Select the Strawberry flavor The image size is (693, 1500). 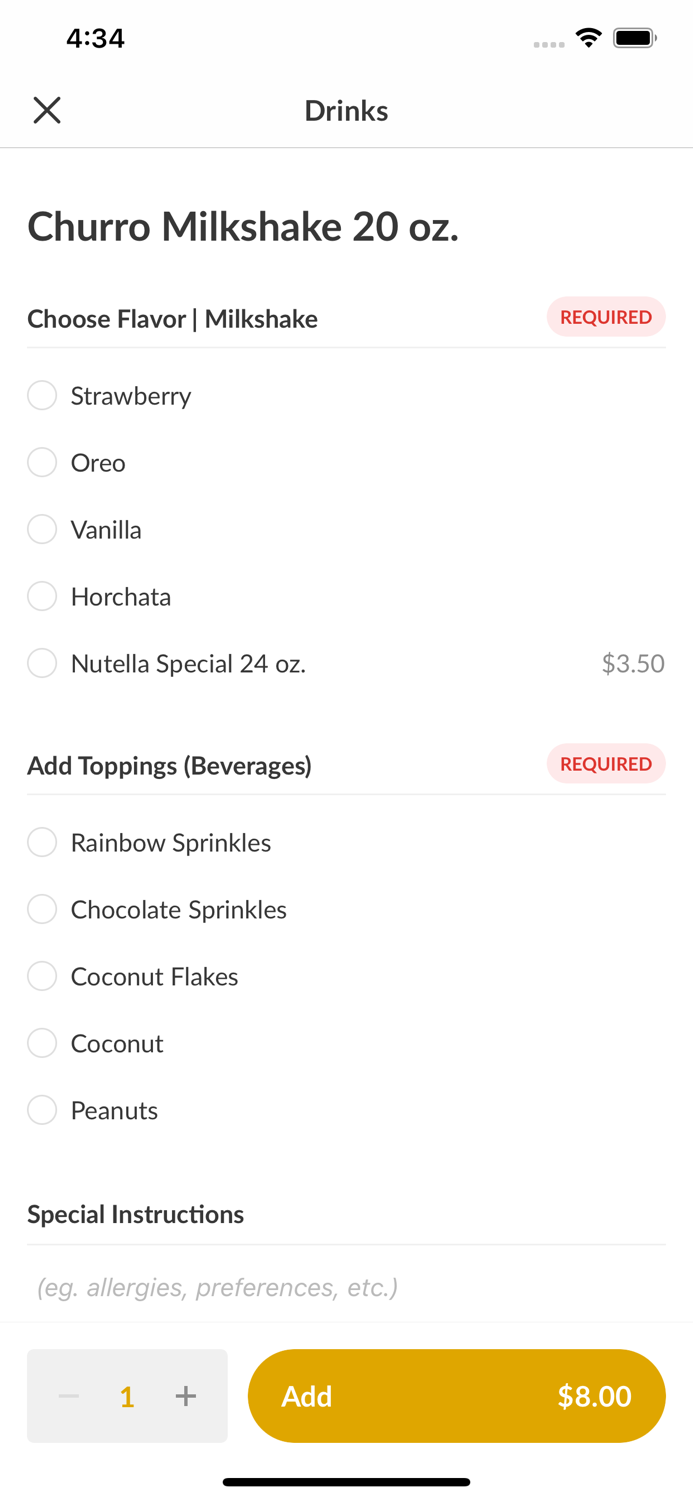42,396
